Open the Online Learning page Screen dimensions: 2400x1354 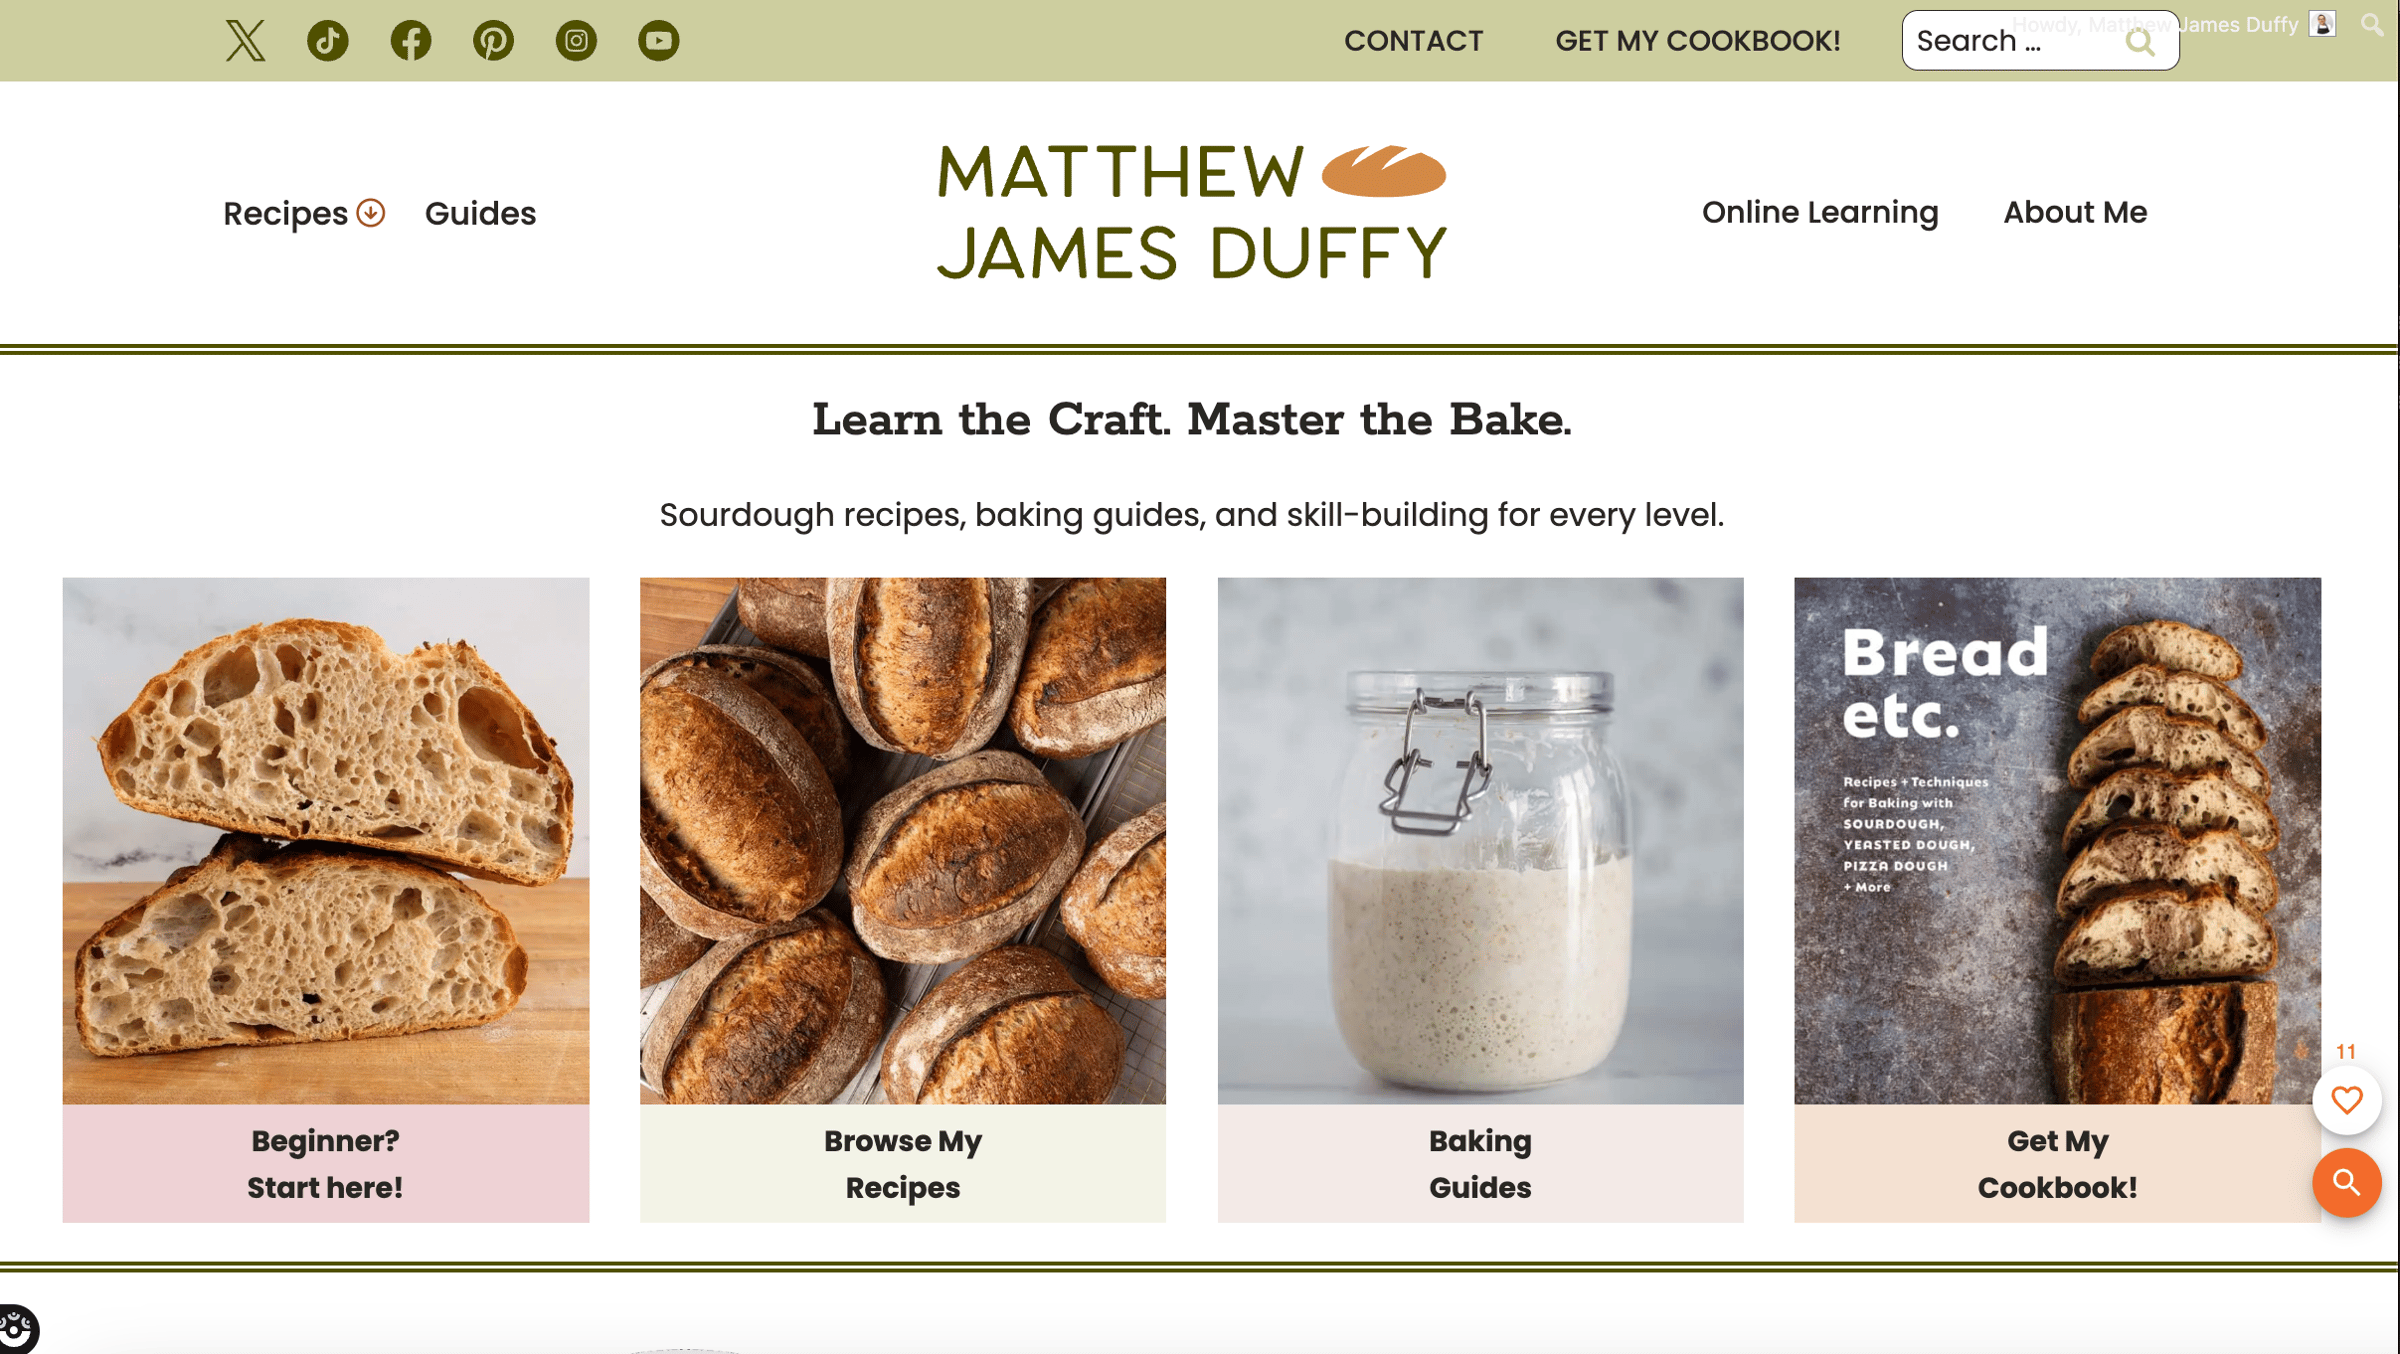coord(1820,213)
